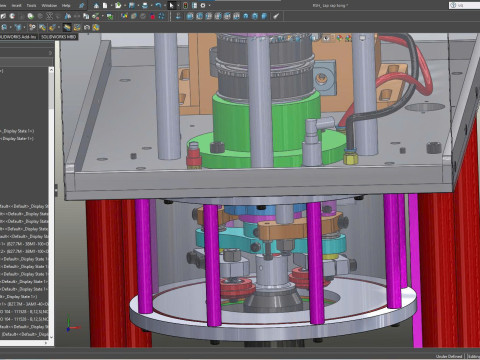Screen dimensions: 480x360
Task: Expand the Undo dropdown arrow
Action: (x=165, y=6)
